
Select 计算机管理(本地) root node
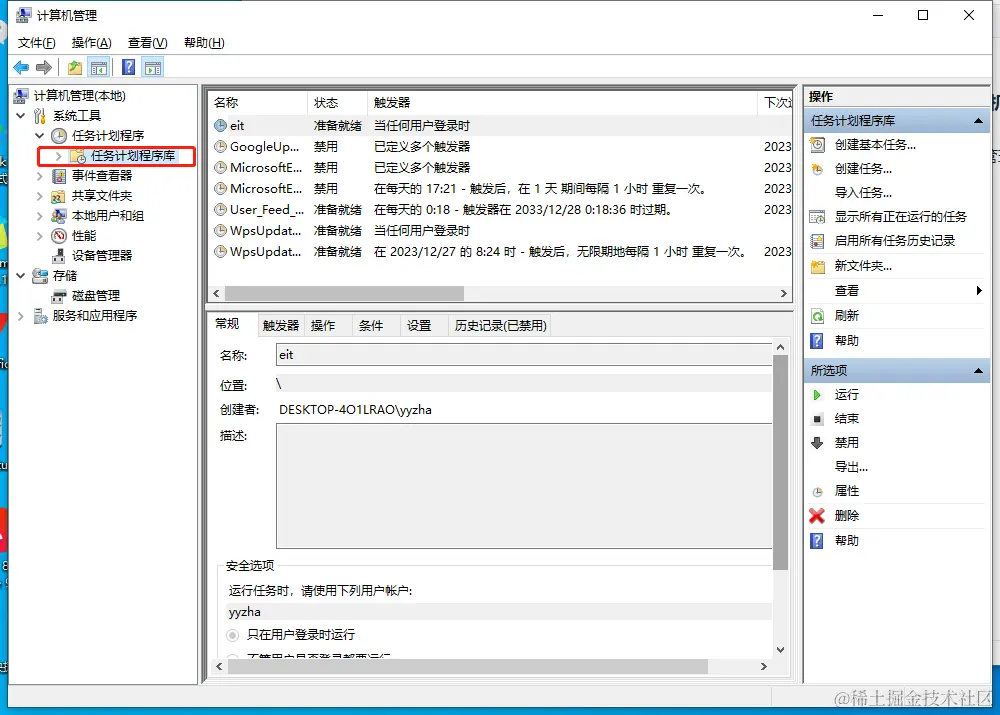coord(80,96)
